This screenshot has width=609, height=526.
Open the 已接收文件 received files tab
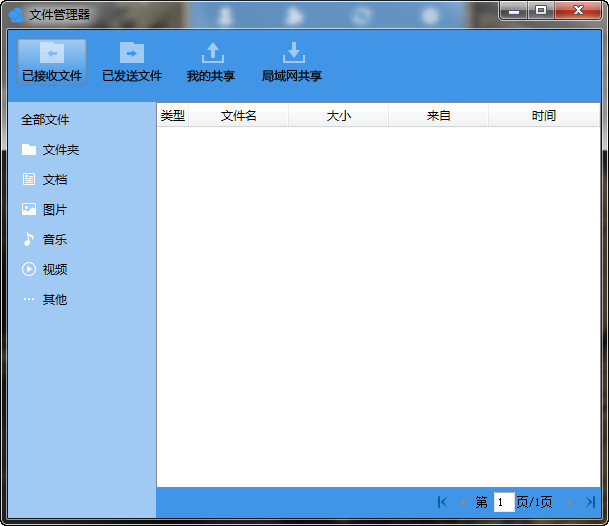52,61
